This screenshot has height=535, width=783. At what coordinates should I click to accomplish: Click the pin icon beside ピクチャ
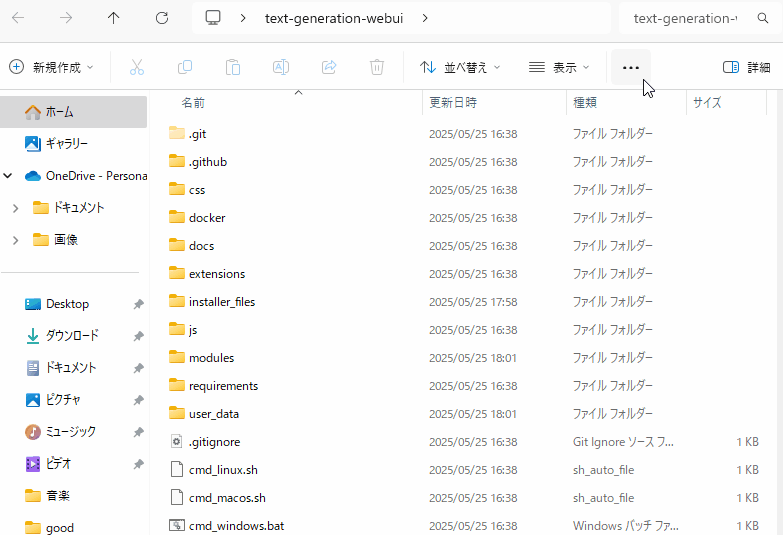[x=138, y=400]
